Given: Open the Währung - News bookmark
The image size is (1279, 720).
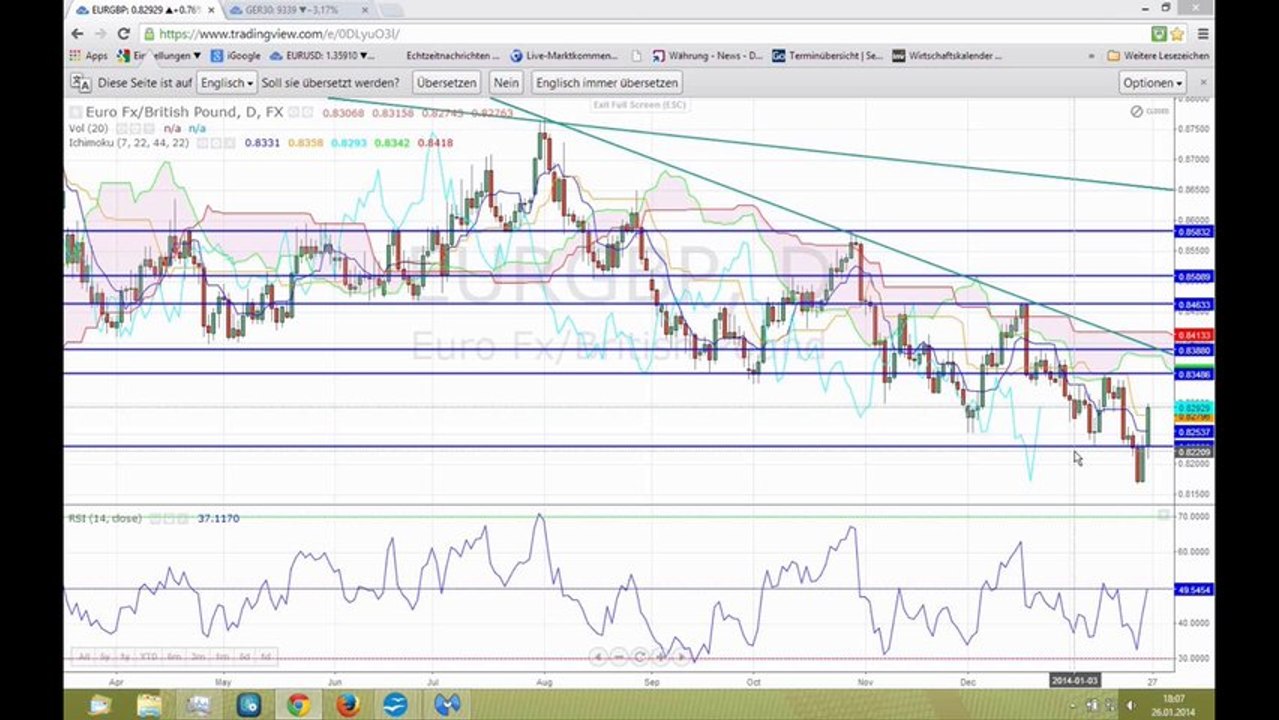Looking at the screenshot, I should coord(707,56).
